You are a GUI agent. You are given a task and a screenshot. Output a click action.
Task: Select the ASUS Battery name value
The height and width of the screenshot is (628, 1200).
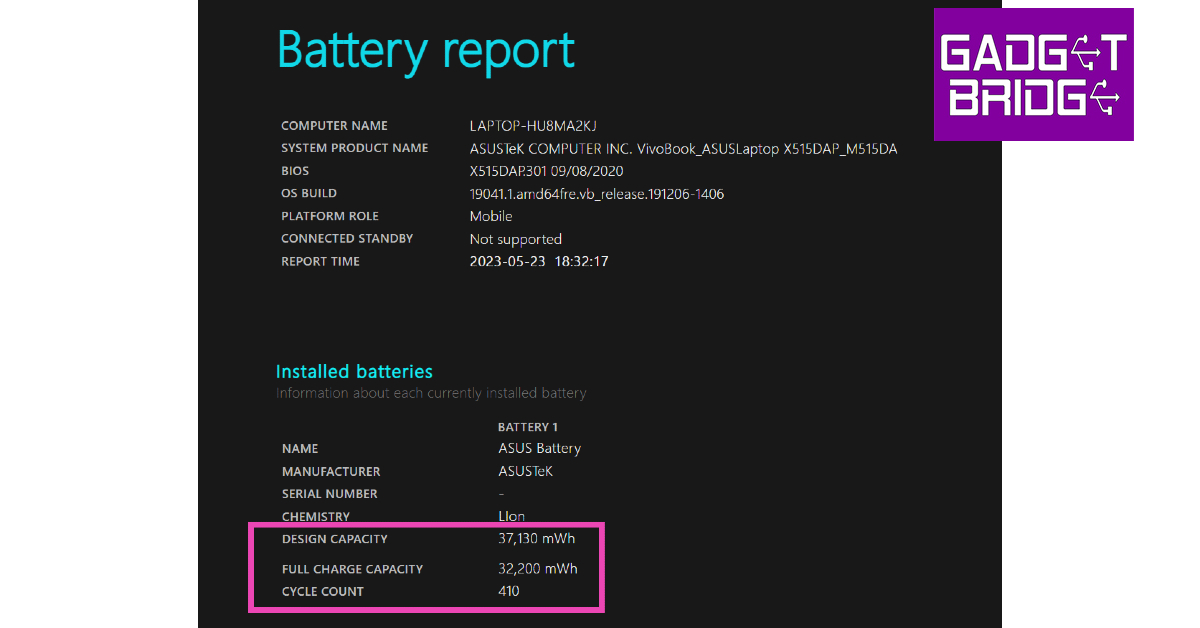[x=539, y=448]
